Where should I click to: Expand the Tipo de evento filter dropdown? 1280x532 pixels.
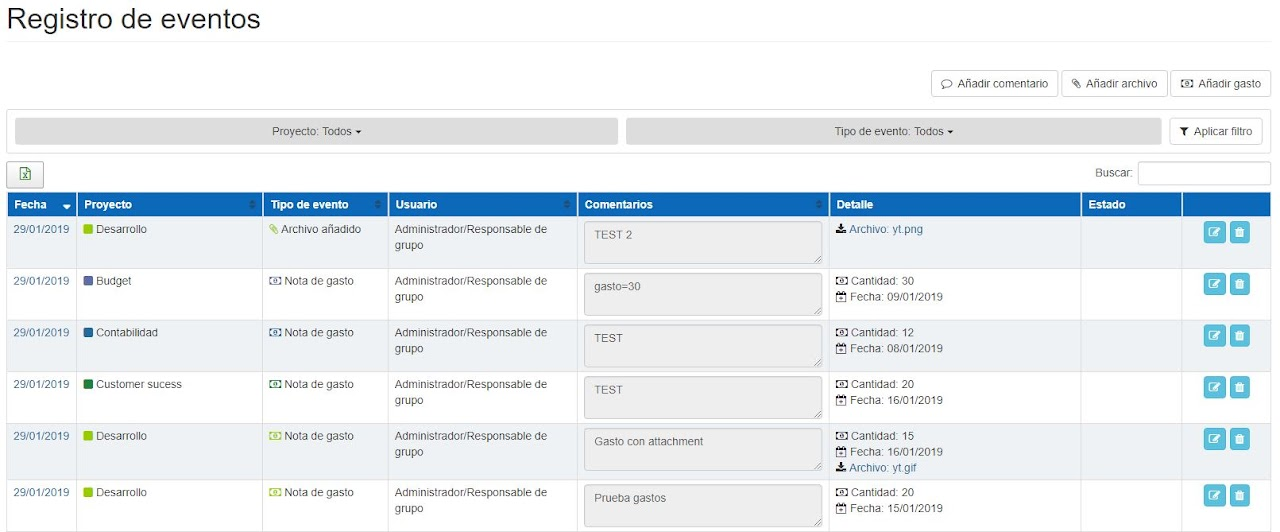pyautogui.click(x=893, y=131)
